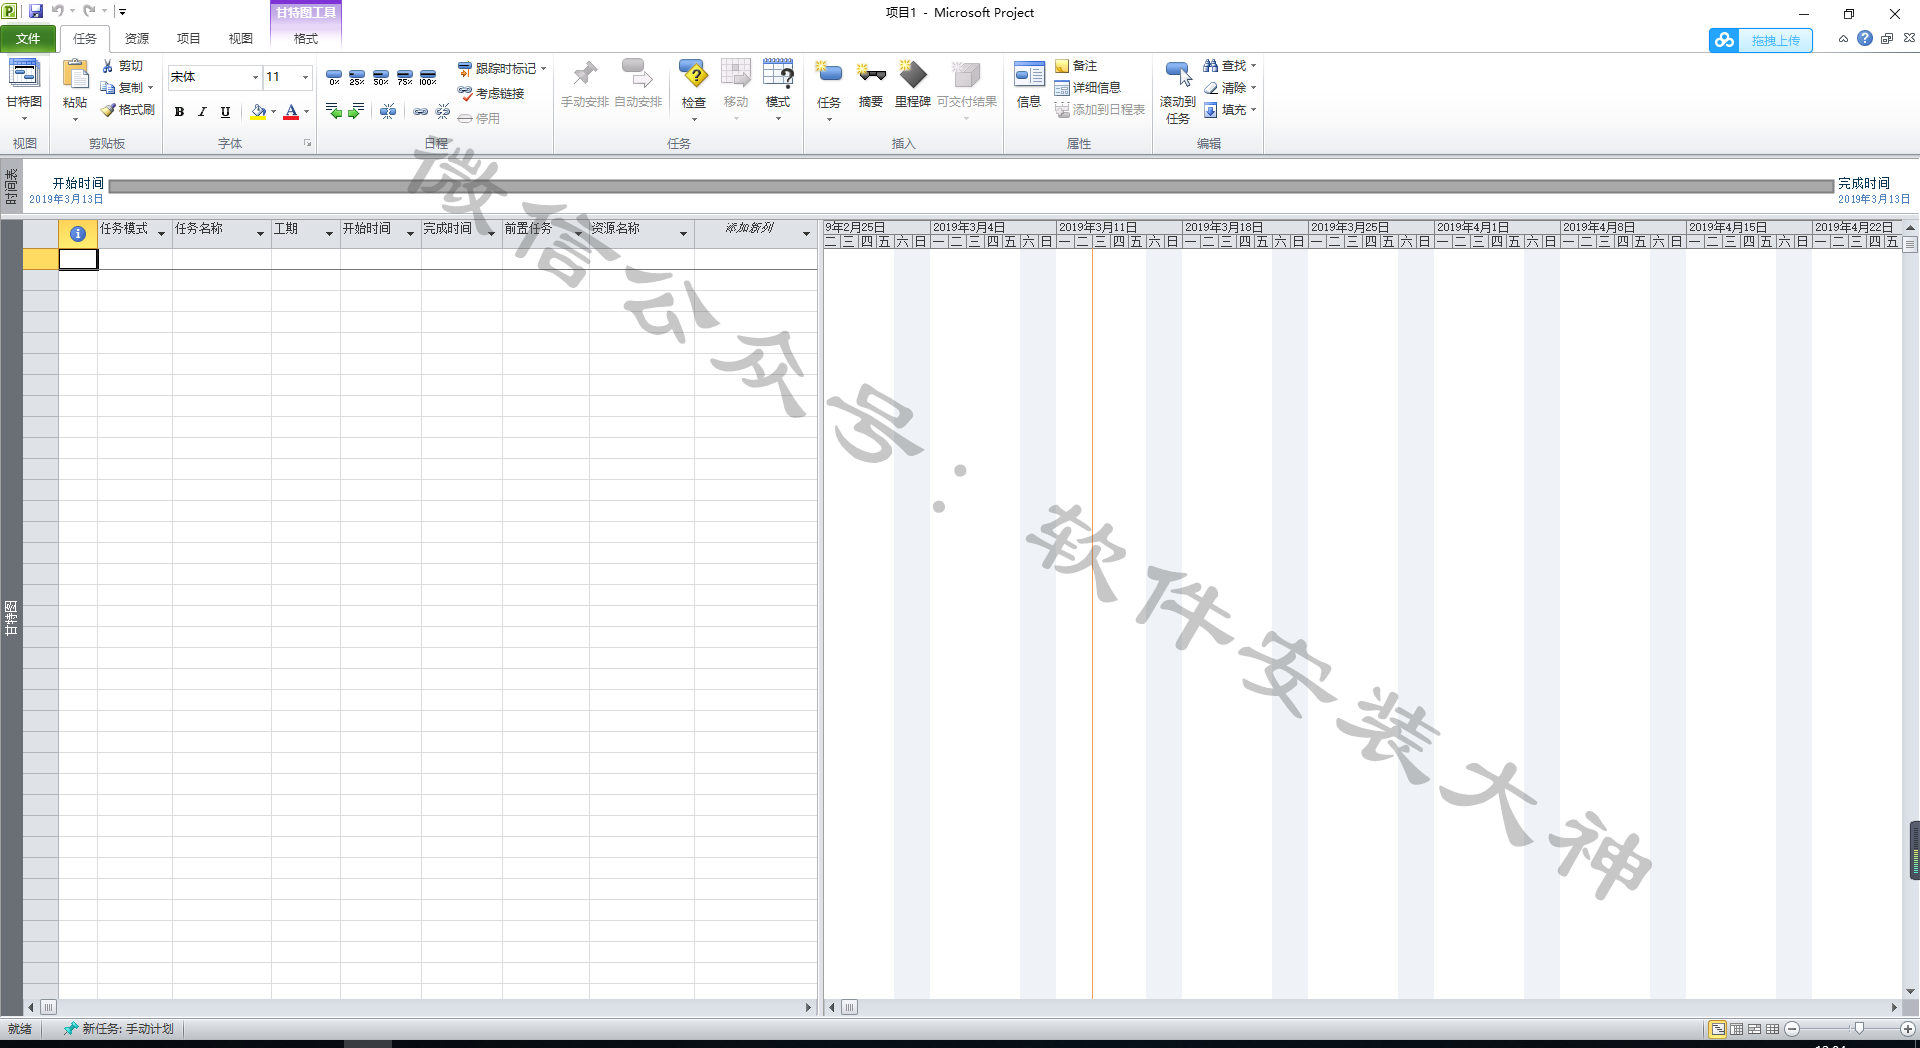Open the font name 宋体 dropdown

pos(255,77)
